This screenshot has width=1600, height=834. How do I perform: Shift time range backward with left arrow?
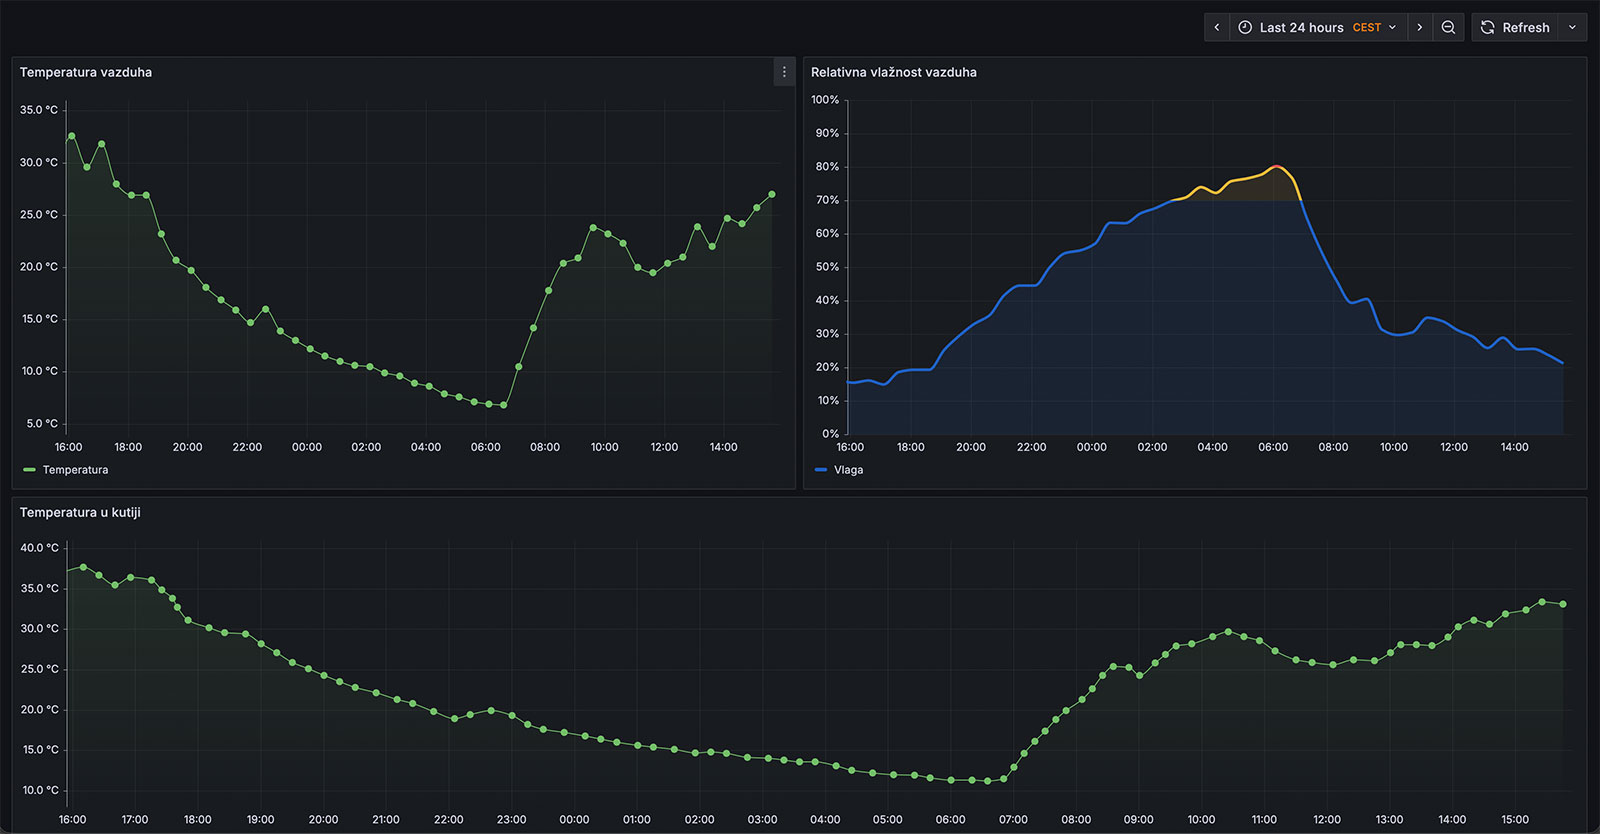[x=1217, y=28]
